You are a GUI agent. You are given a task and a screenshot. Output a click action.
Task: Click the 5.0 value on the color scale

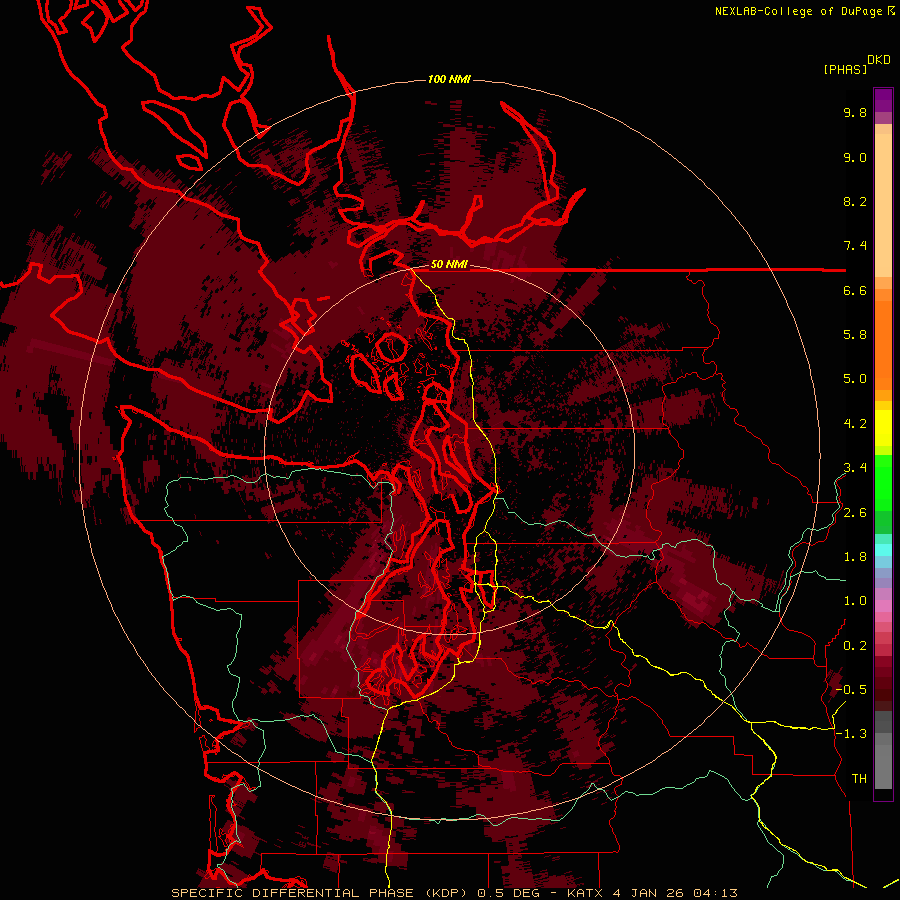(x=855, y=379)
